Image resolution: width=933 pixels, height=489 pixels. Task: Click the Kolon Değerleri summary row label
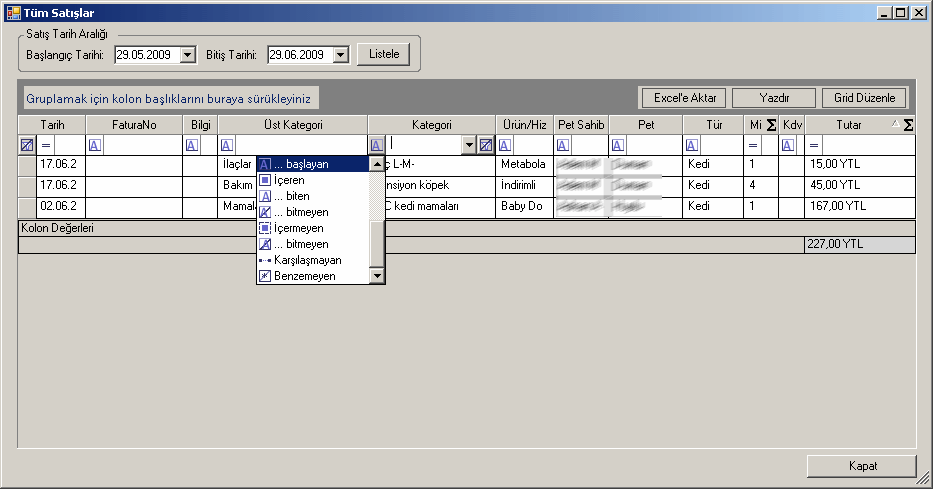(57, 228)
